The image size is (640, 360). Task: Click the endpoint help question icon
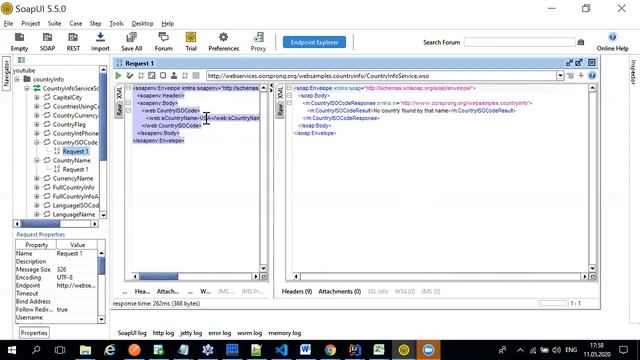[592, 76]
